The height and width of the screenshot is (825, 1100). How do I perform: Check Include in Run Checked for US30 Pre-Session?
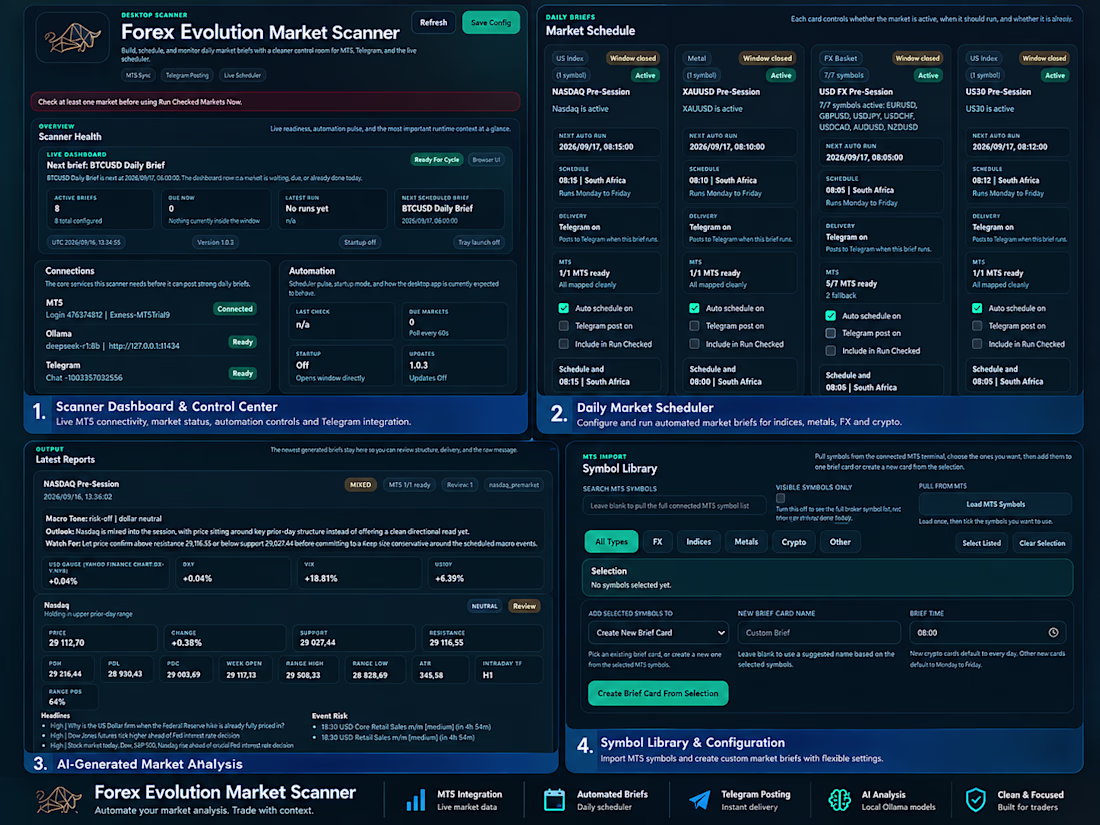click(977, 344)
